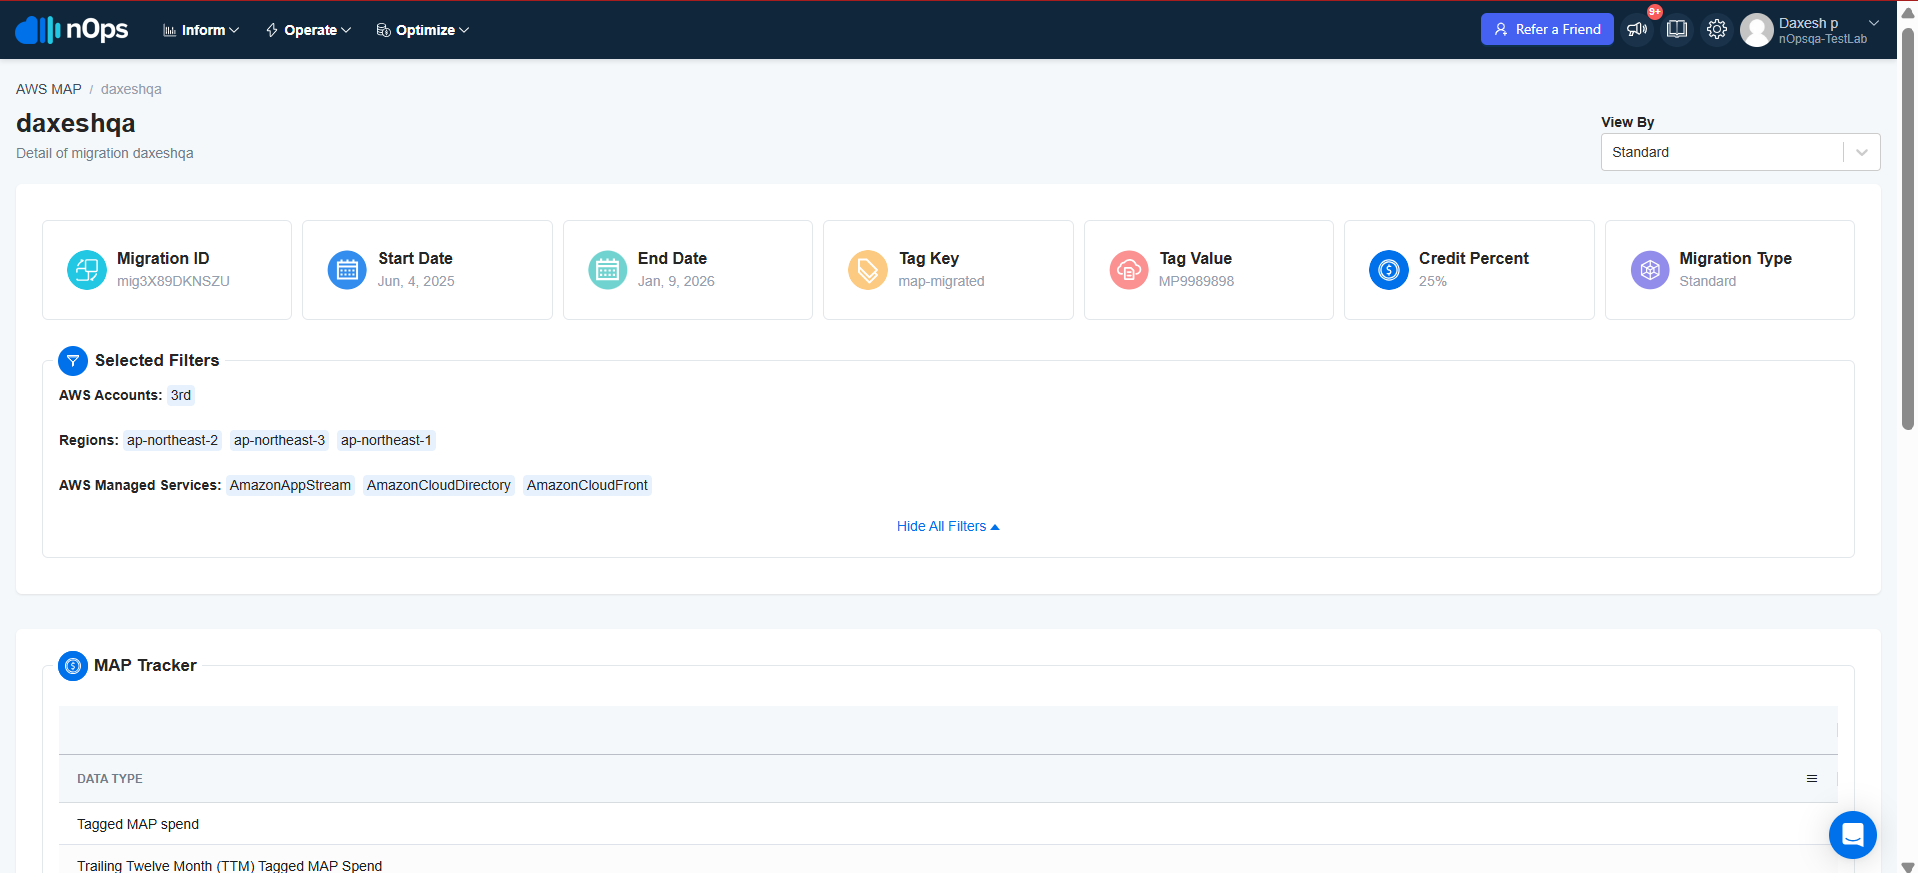Open the chat support bubble
The image size is (1918, 873).
[x=1853, y=834]
